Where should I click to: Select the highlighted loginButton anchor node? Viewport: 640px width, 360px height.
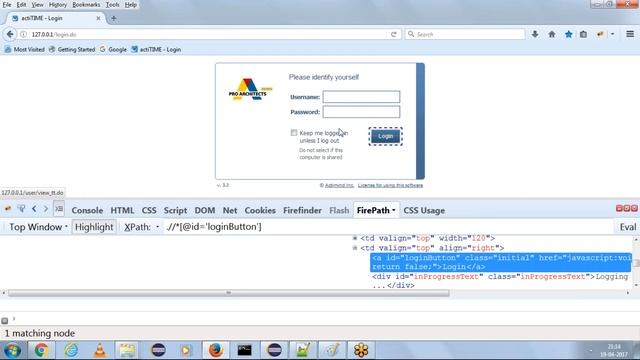point(500,262)
